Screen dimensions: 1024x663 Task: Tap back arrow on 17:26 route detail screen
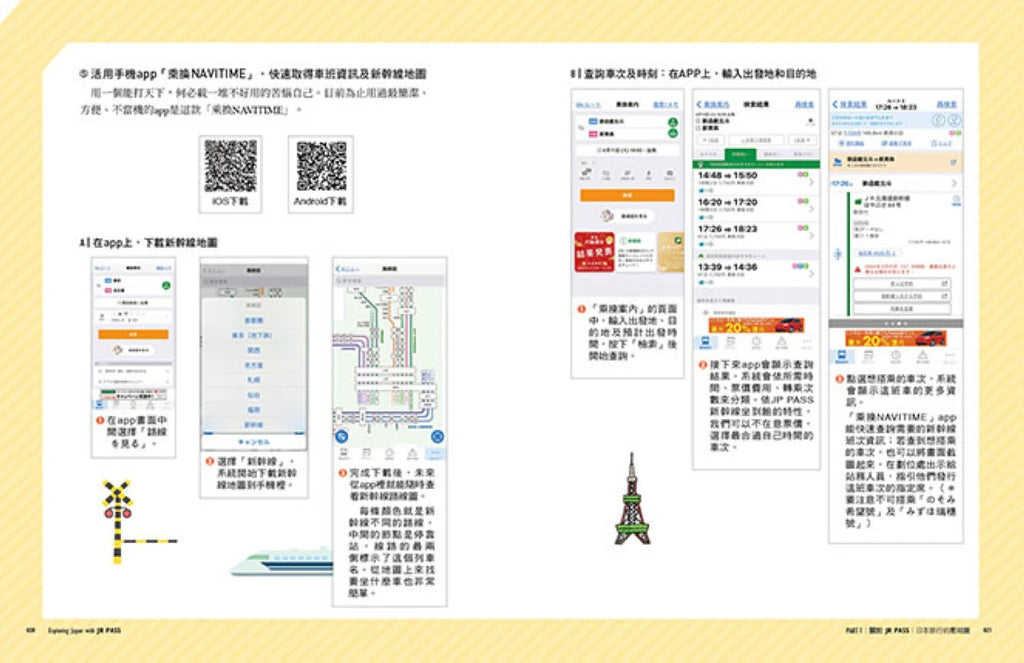point(836,104)
